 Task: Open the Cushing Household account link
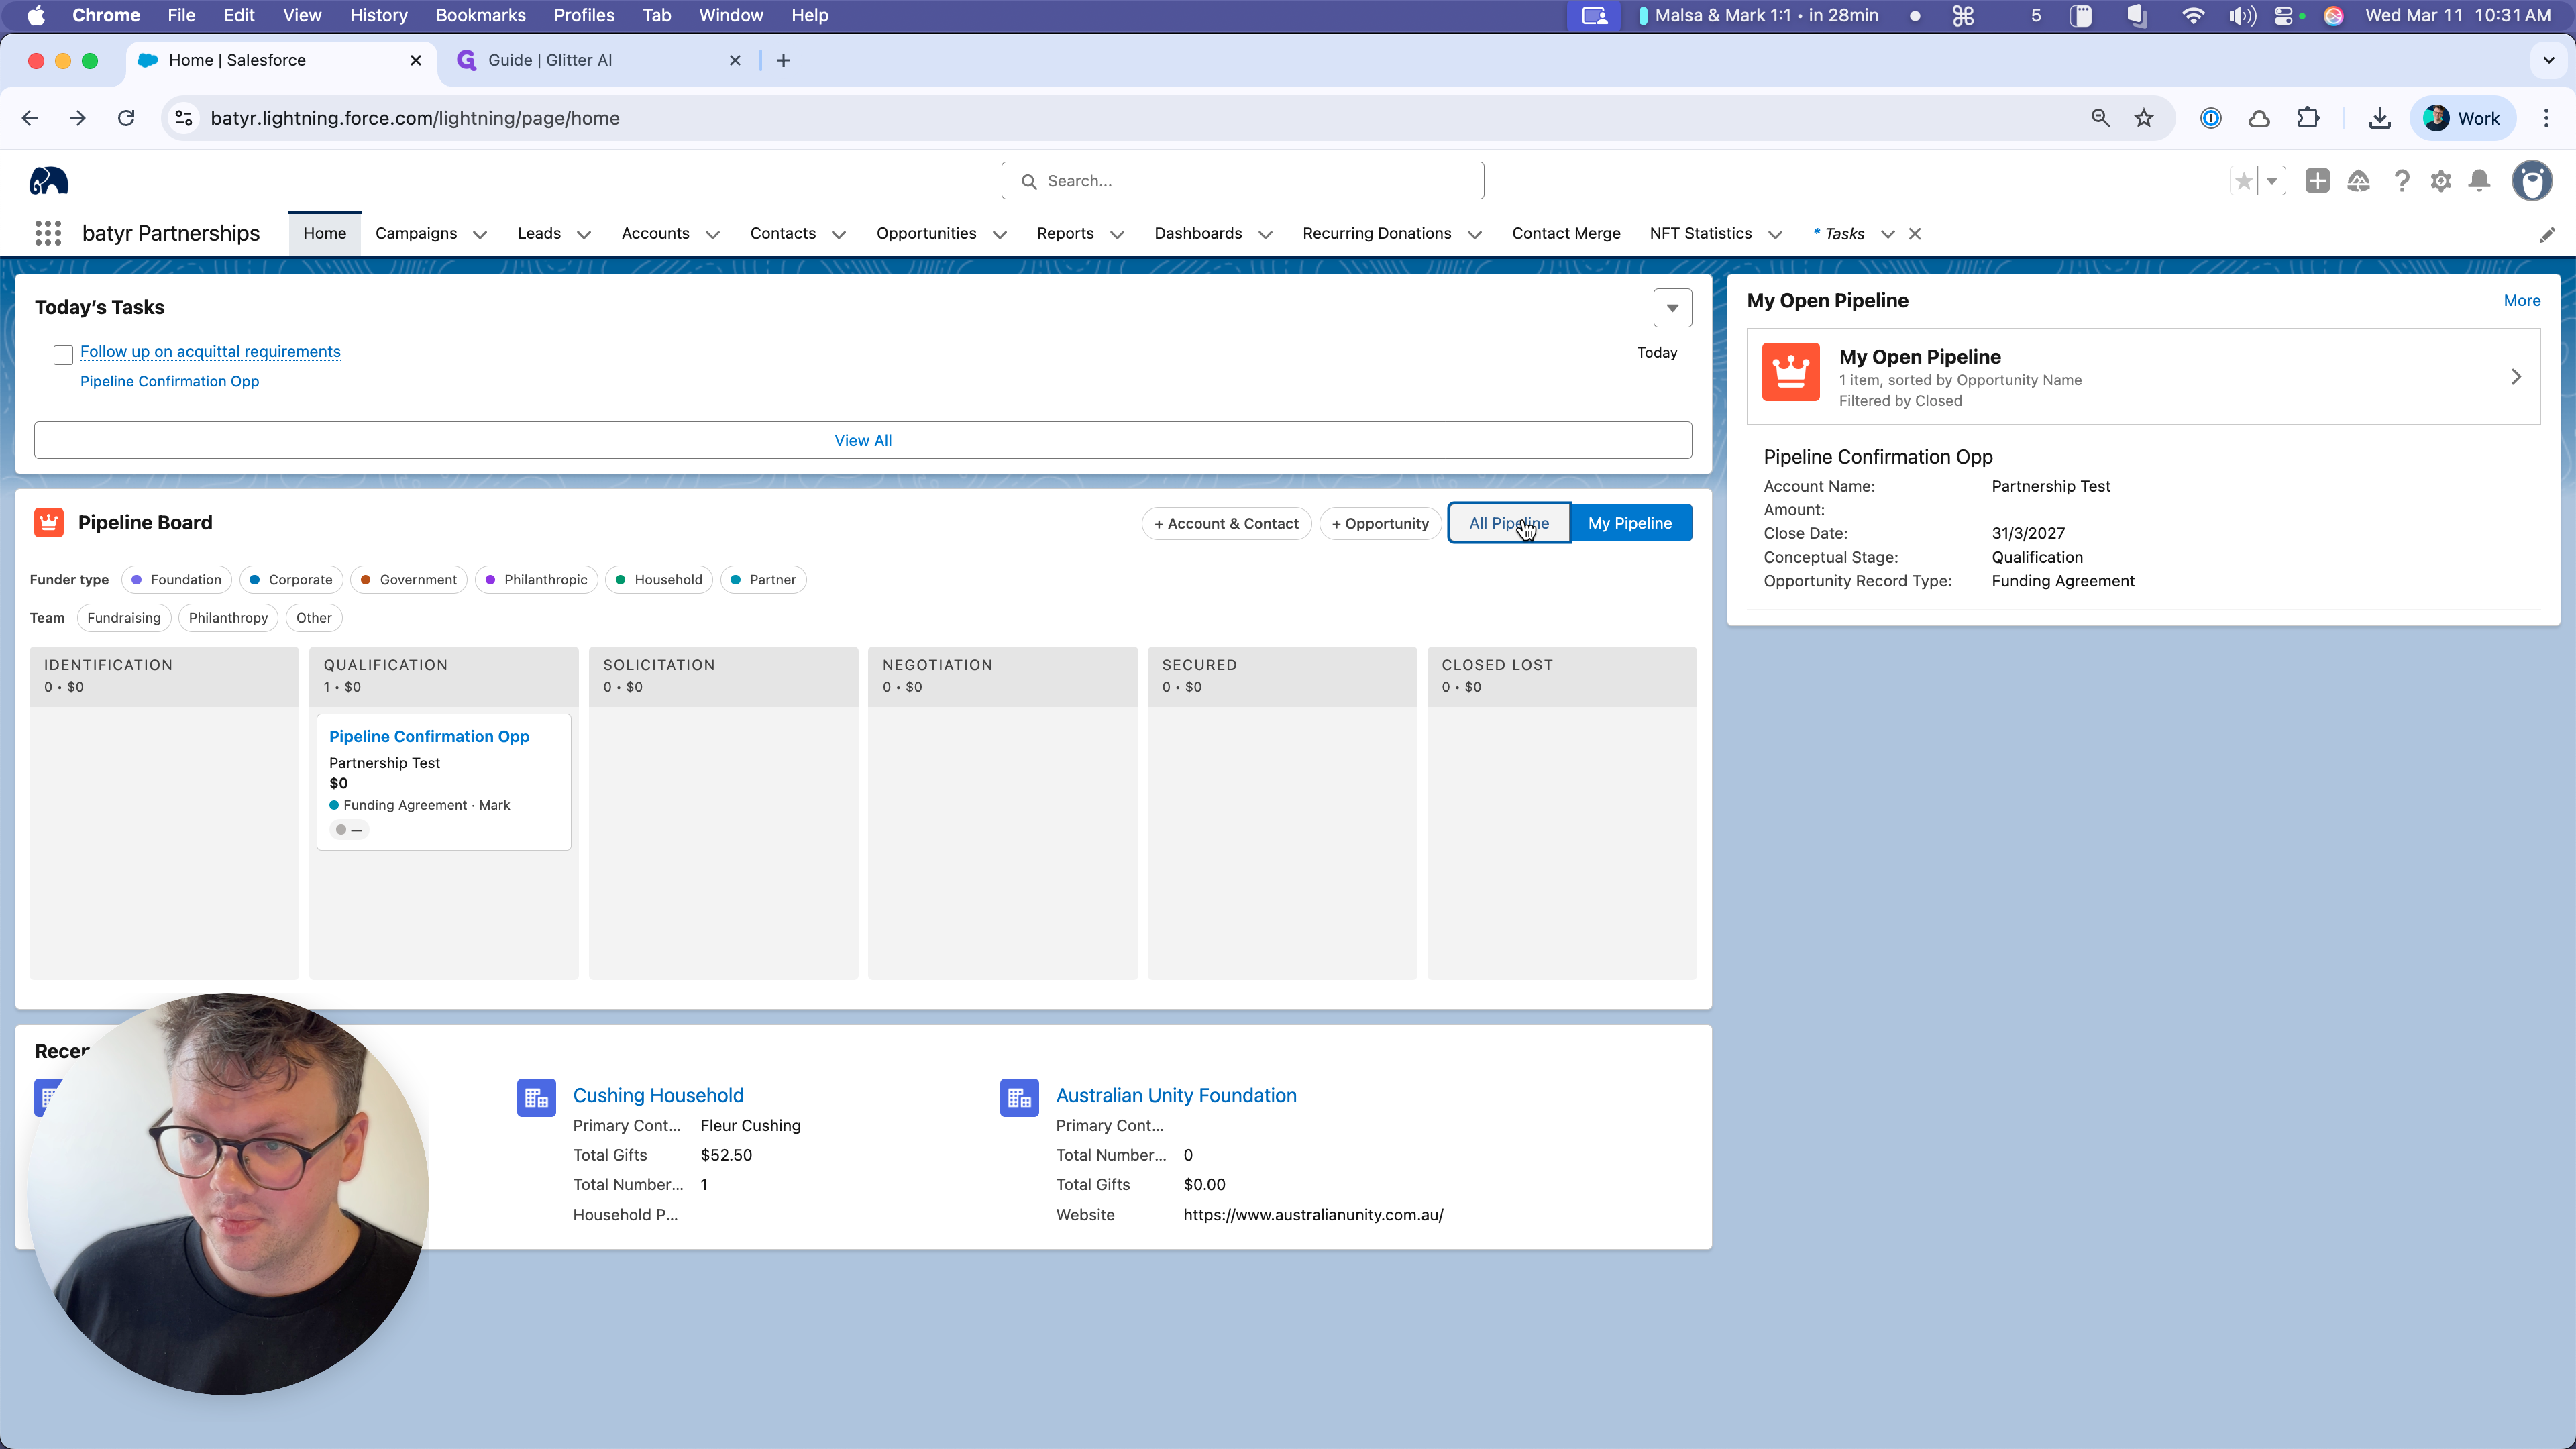pos(658,1096)
